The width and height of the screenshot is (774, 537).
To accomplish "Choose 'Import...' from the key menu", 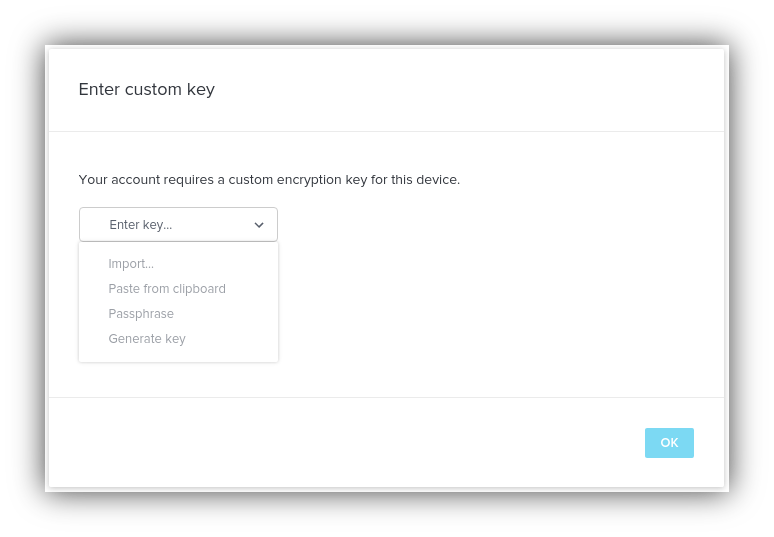I will (x=131, y=264).
